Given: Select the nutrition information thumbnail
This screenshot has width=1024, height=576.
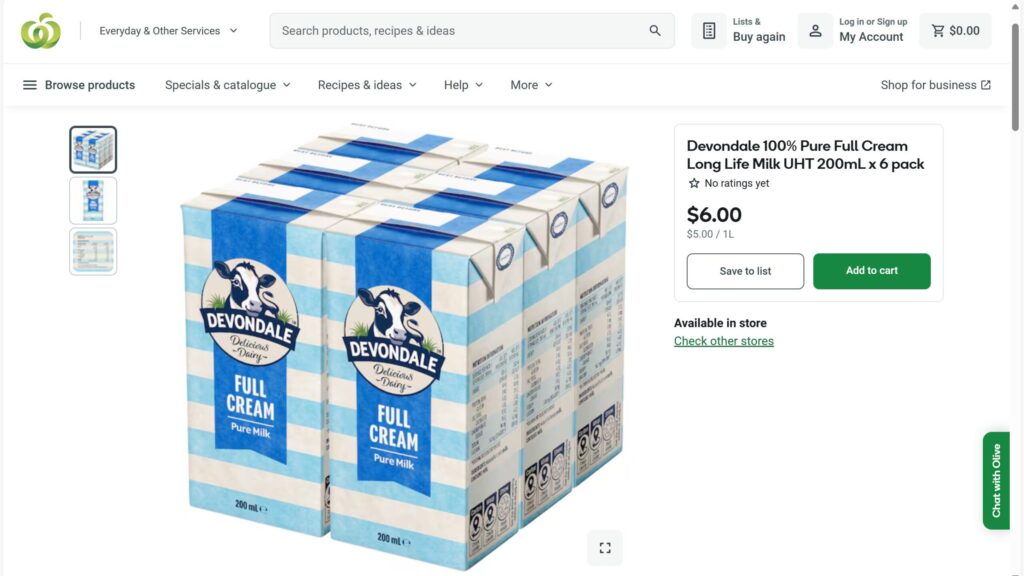Looking at the screenshot, I should click(x=93, y=252).
